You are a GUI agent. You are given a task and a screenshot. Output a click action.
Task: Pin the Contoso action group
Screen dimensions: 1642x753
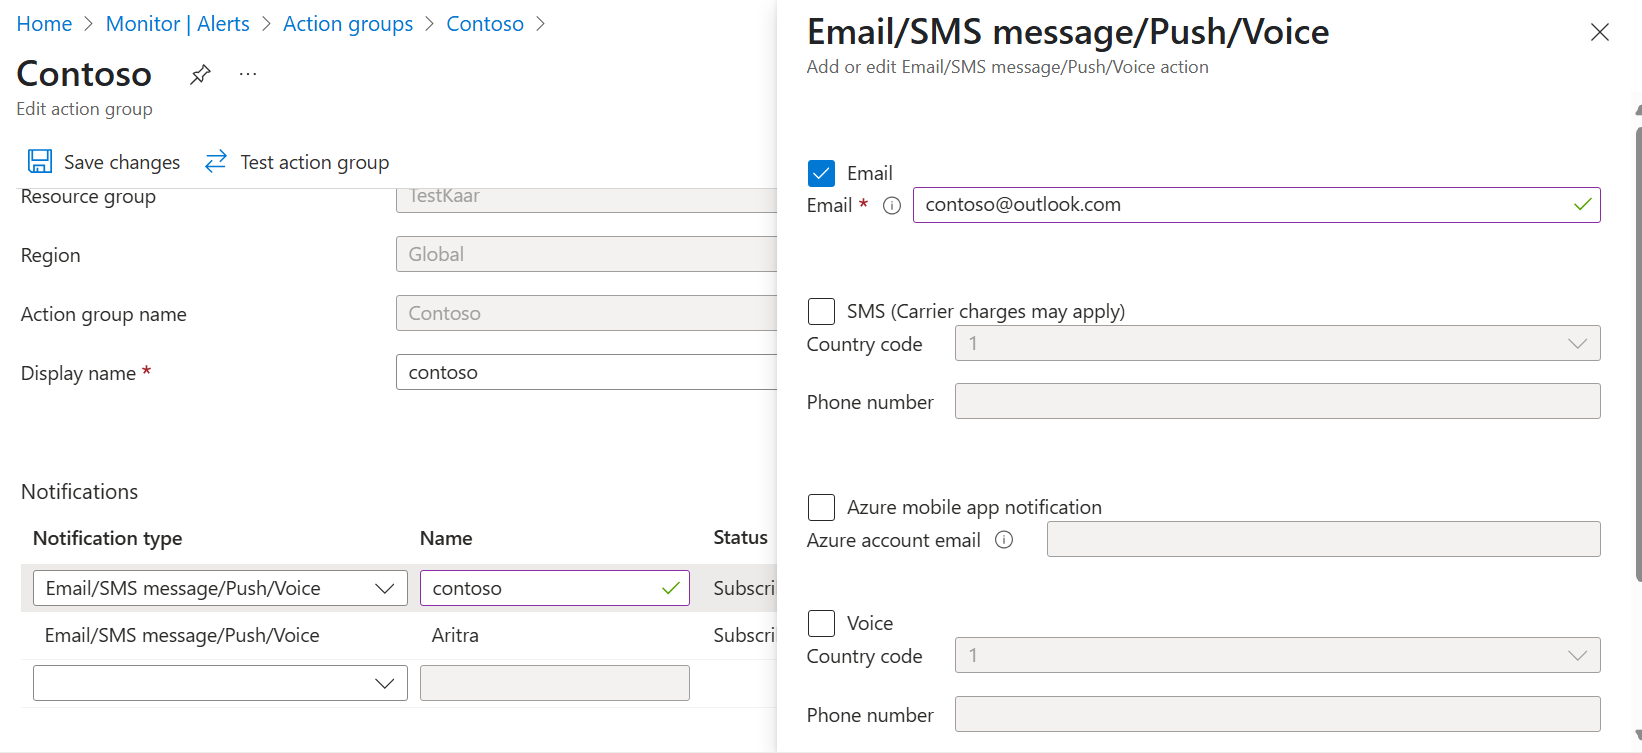(200, 74)
